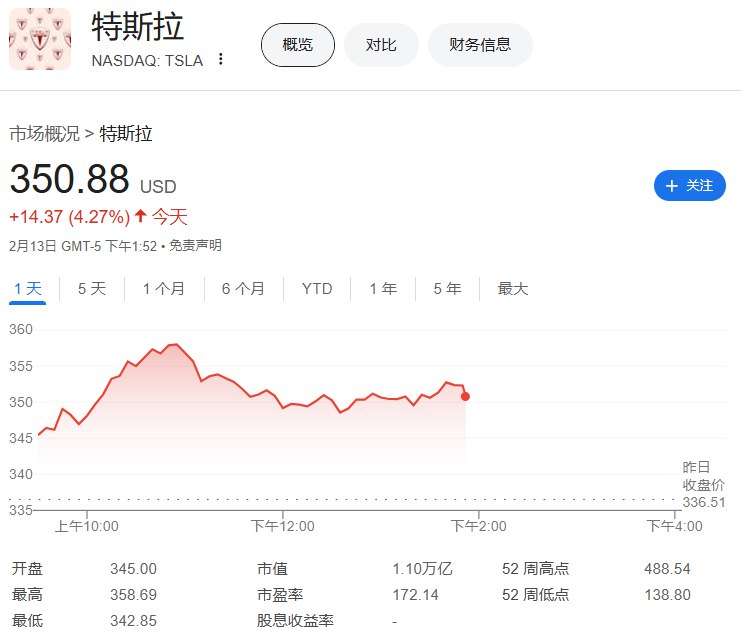Click the 最低 value 342.85
741x641 pixels.
133,621
